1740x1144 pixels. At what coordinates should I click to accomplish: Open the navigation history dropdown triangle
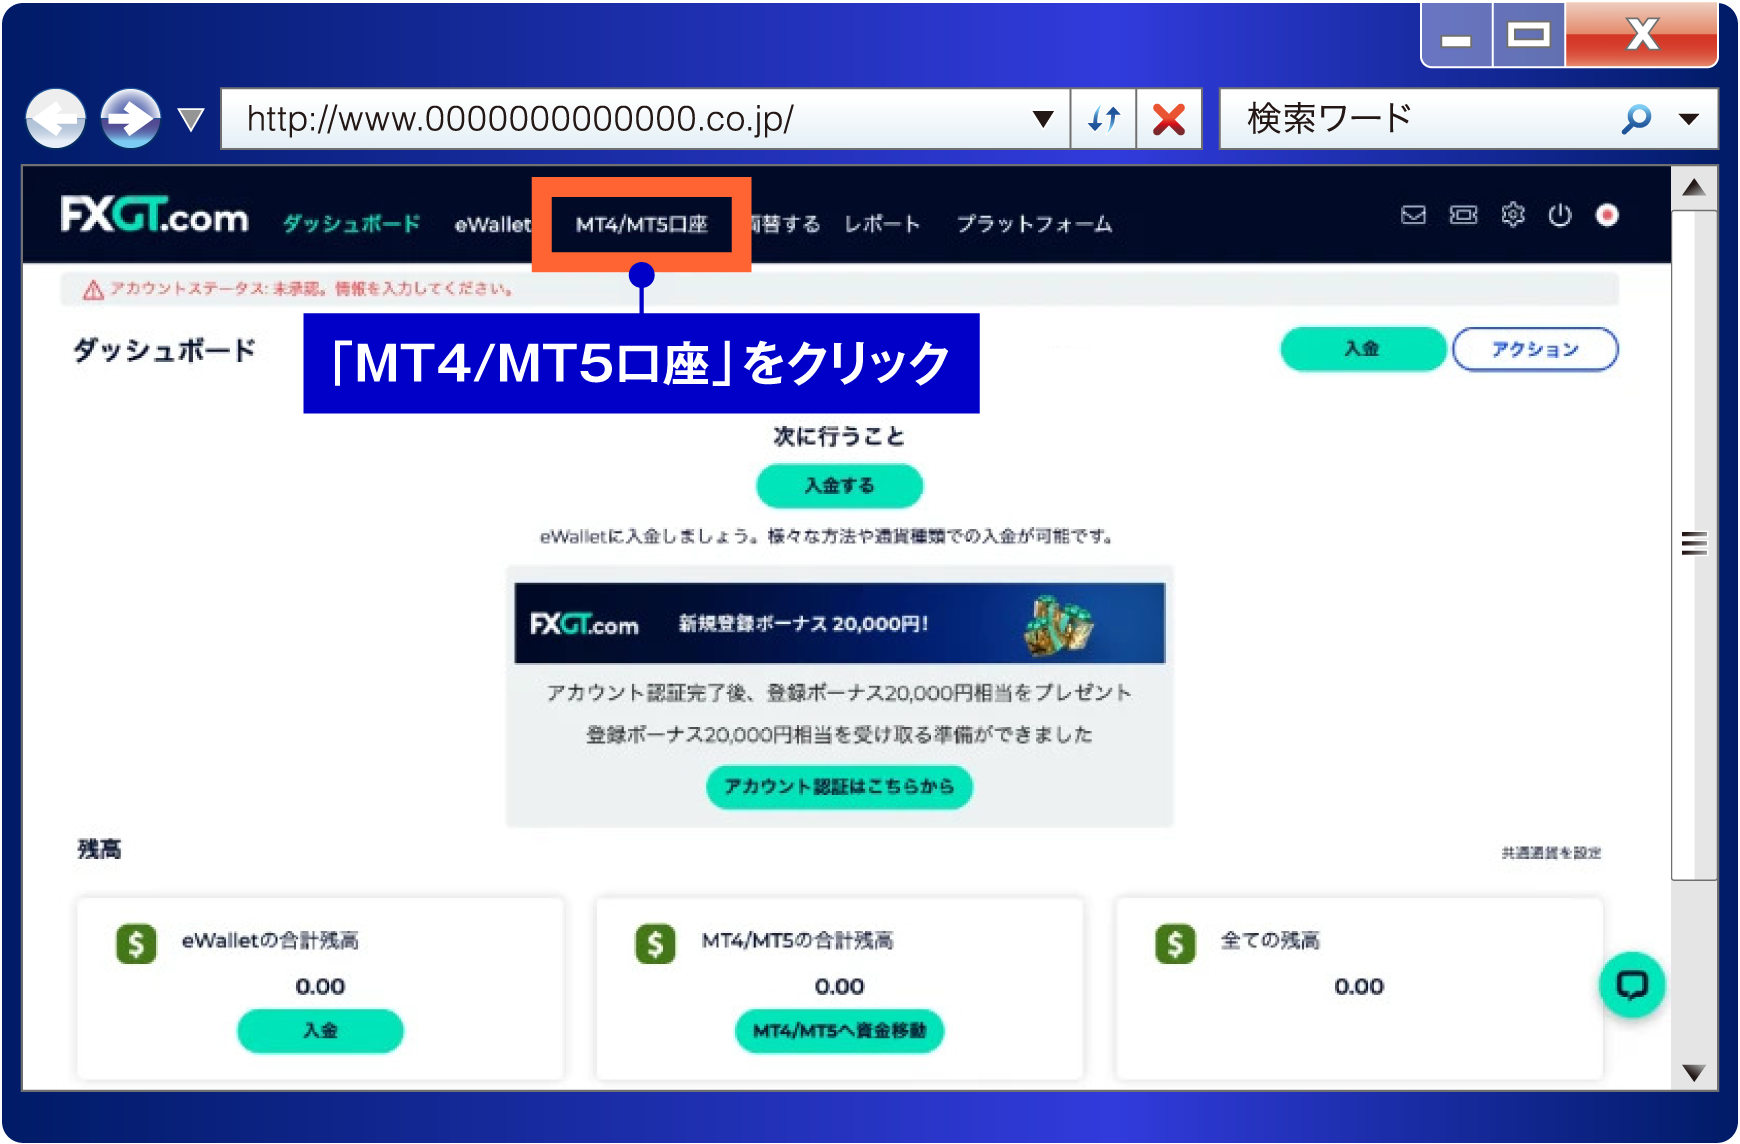(x=190, y=120)
